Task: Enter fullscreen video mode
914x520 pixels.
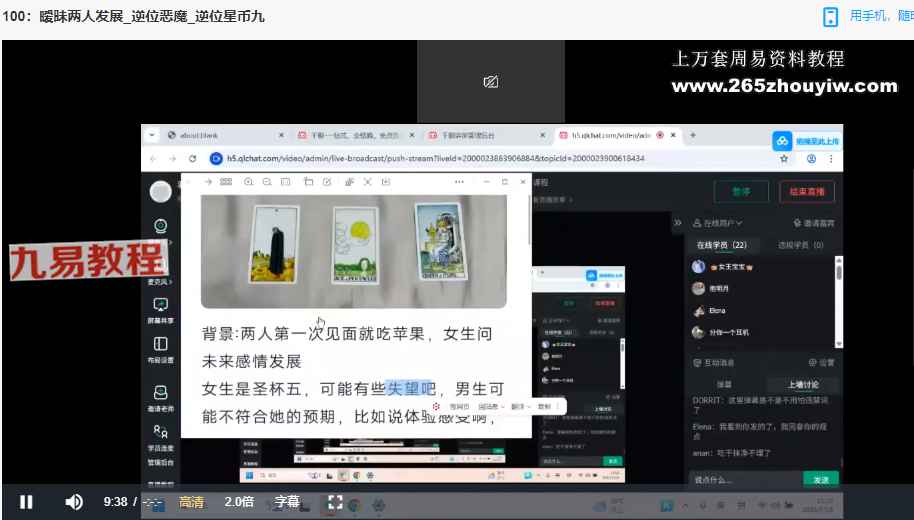Action: tap(335, 502)
